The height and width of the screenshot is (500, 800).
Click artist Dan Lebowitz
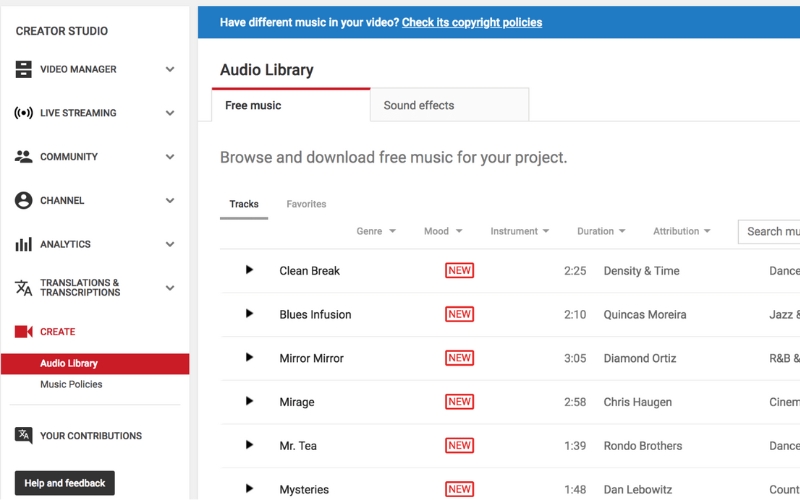point(638,490)
